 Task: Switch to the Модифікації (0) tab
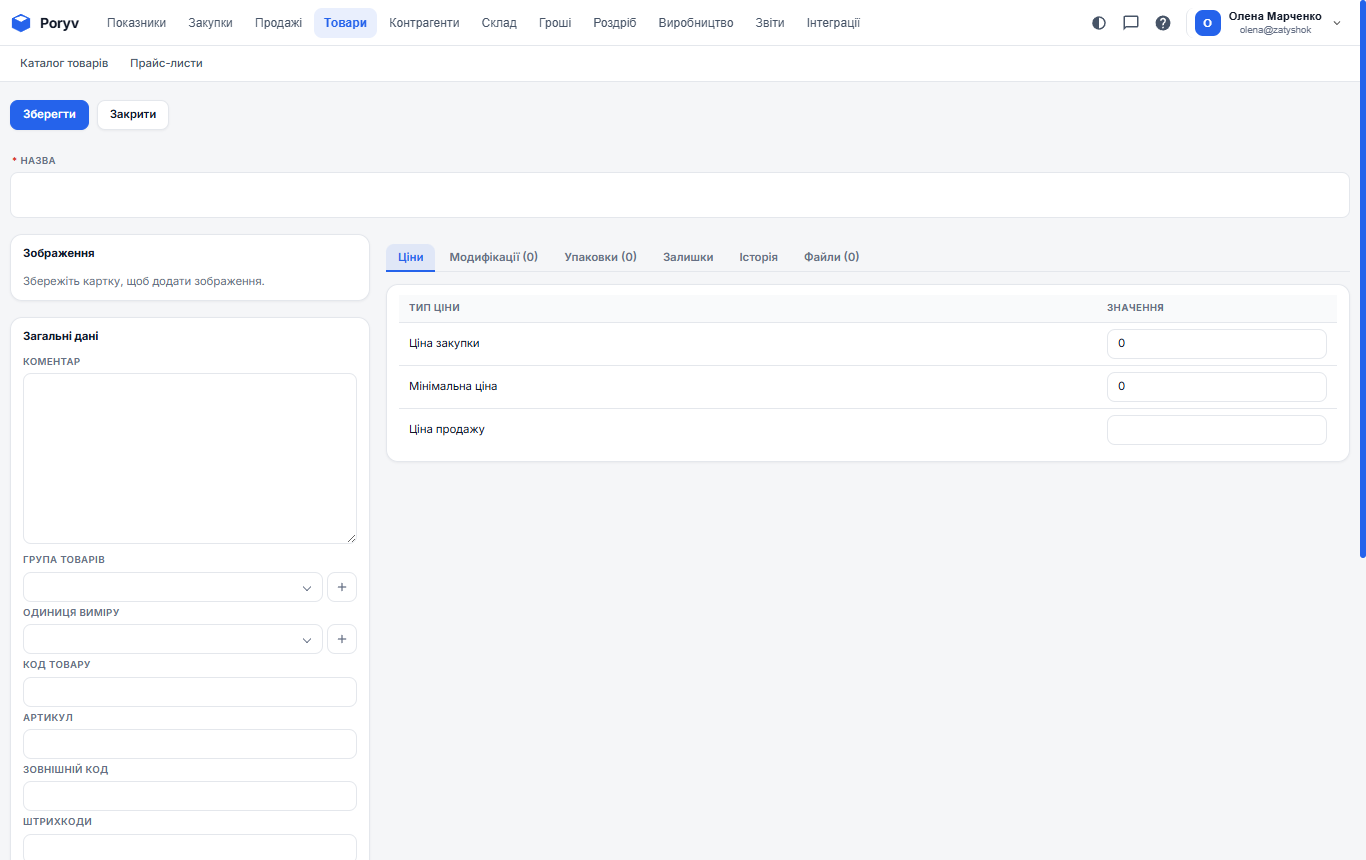pos(494,257)
